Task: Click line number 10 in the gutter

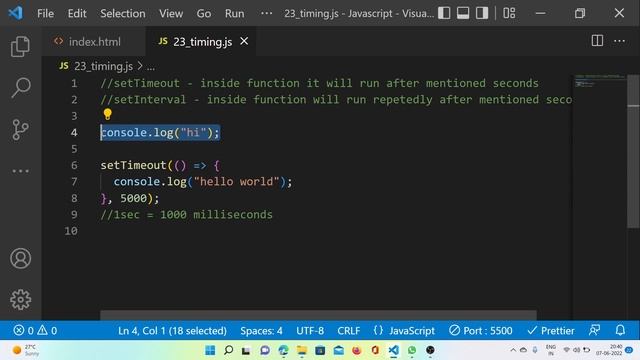Action: pyautogui.click(x=71, y=231)
